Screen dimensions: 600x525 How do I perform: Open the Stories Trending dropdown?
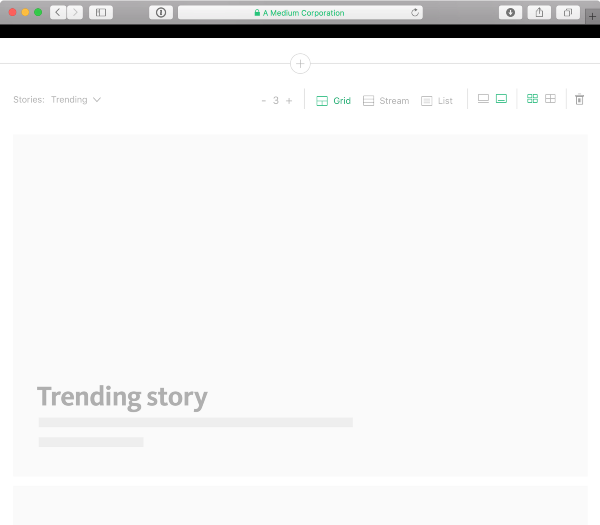[x=75, y=100]
